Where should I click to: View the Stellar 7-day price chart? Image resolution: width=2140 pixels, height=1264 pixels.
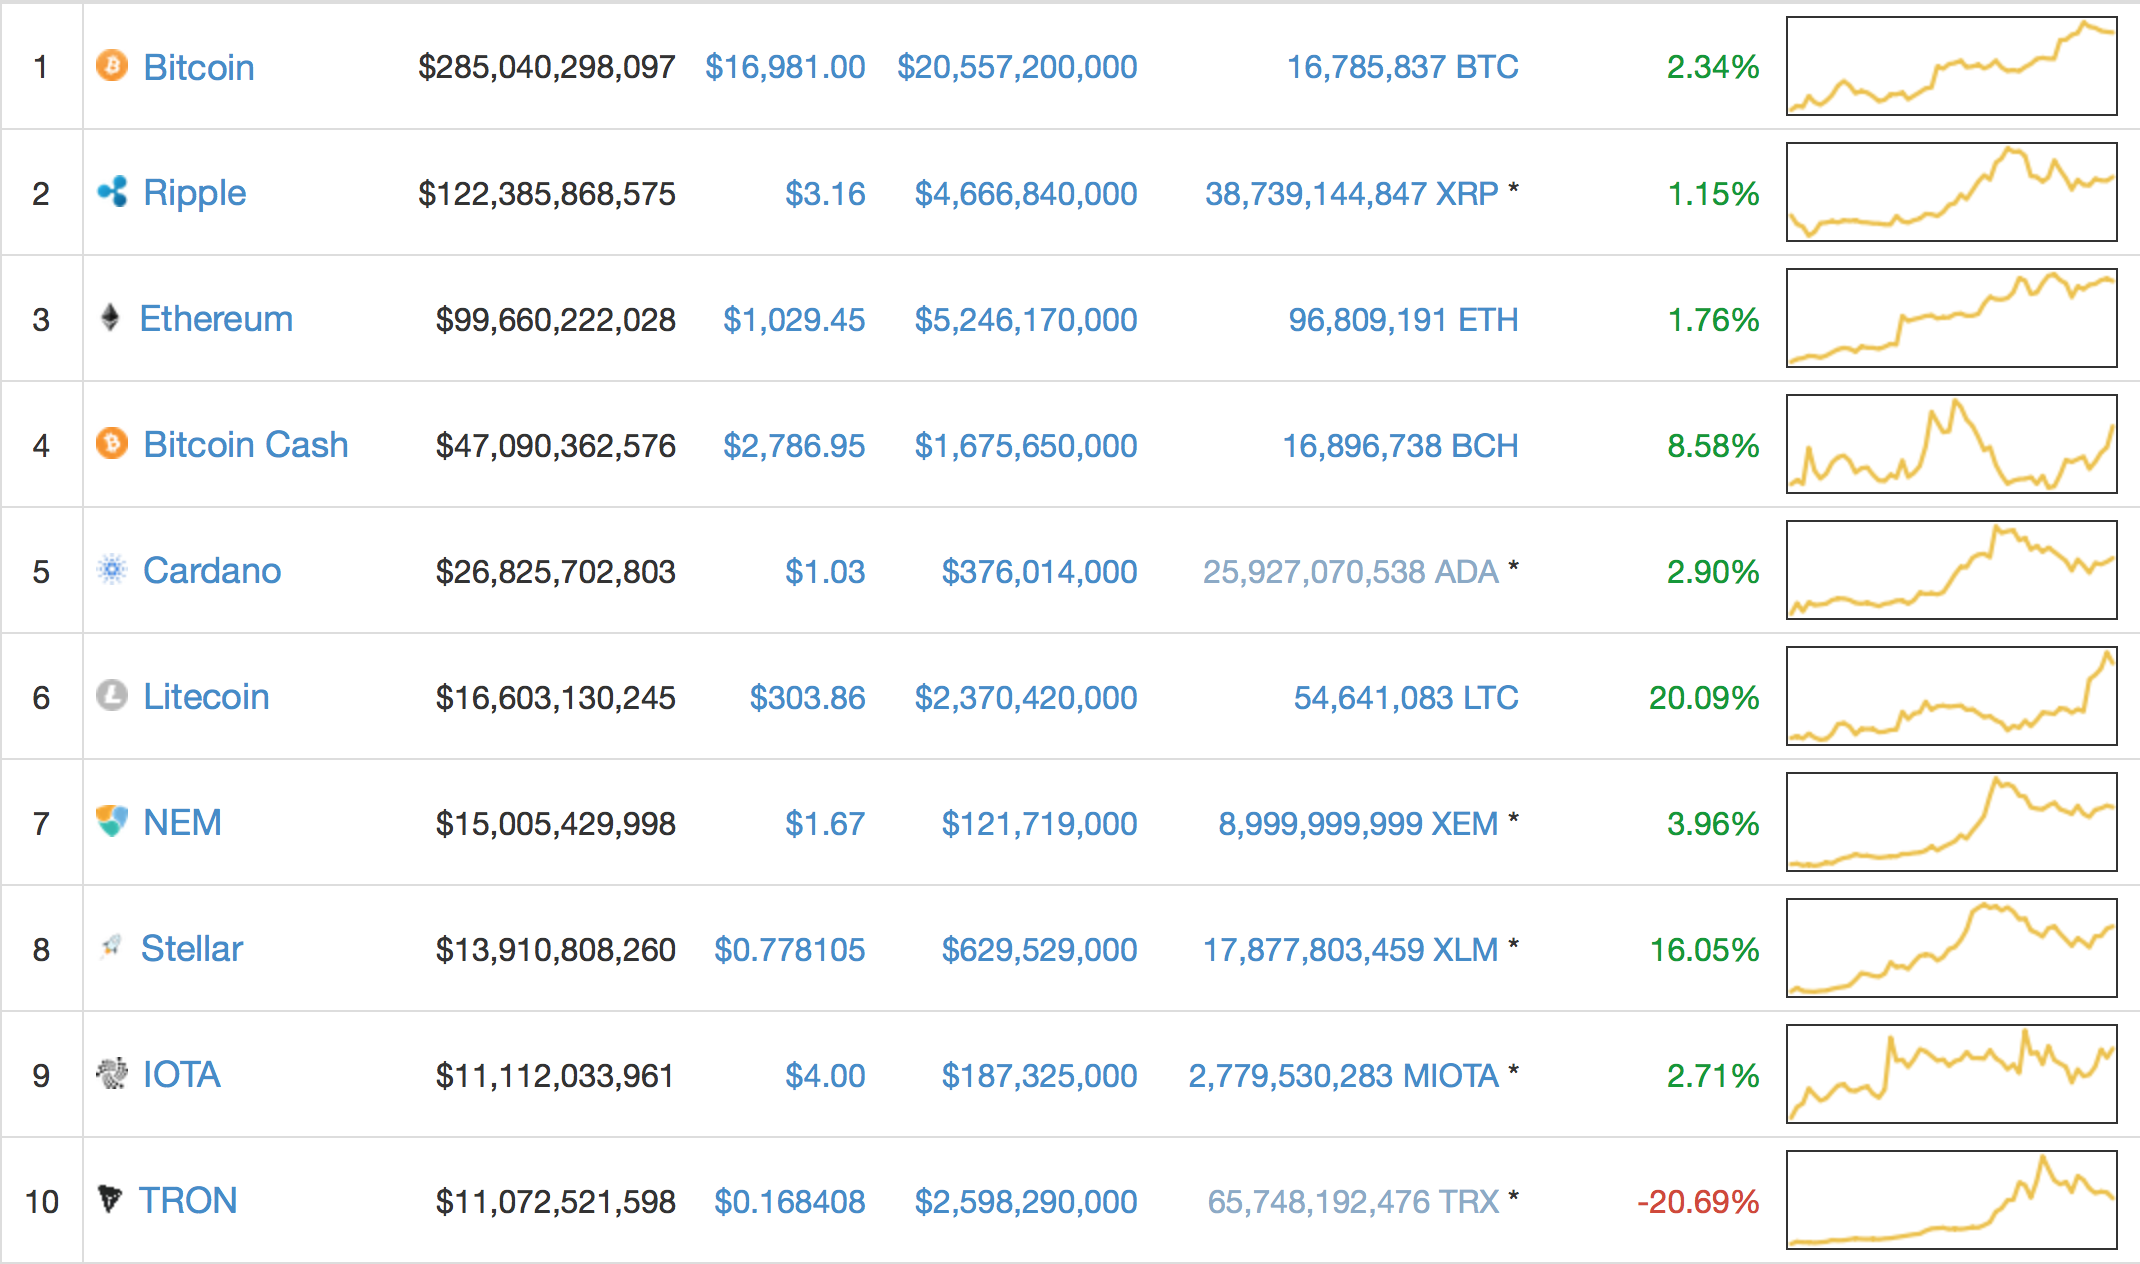1951,948
